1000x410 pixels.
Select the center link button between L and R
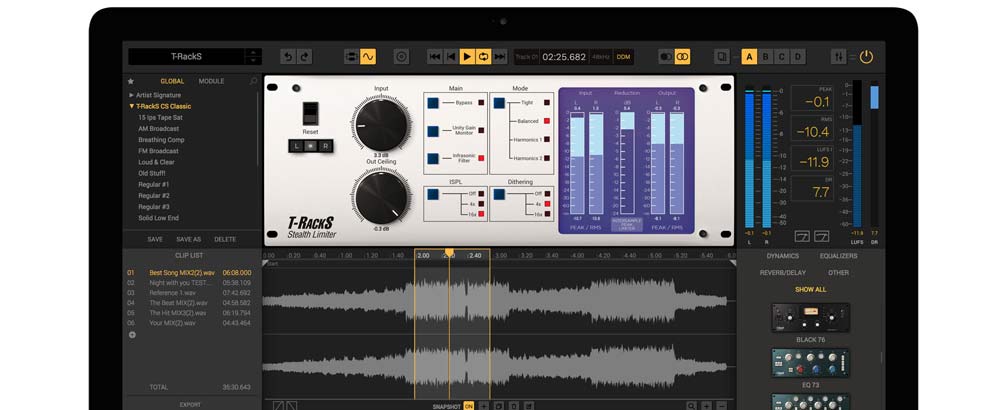(x=311, y=146)
